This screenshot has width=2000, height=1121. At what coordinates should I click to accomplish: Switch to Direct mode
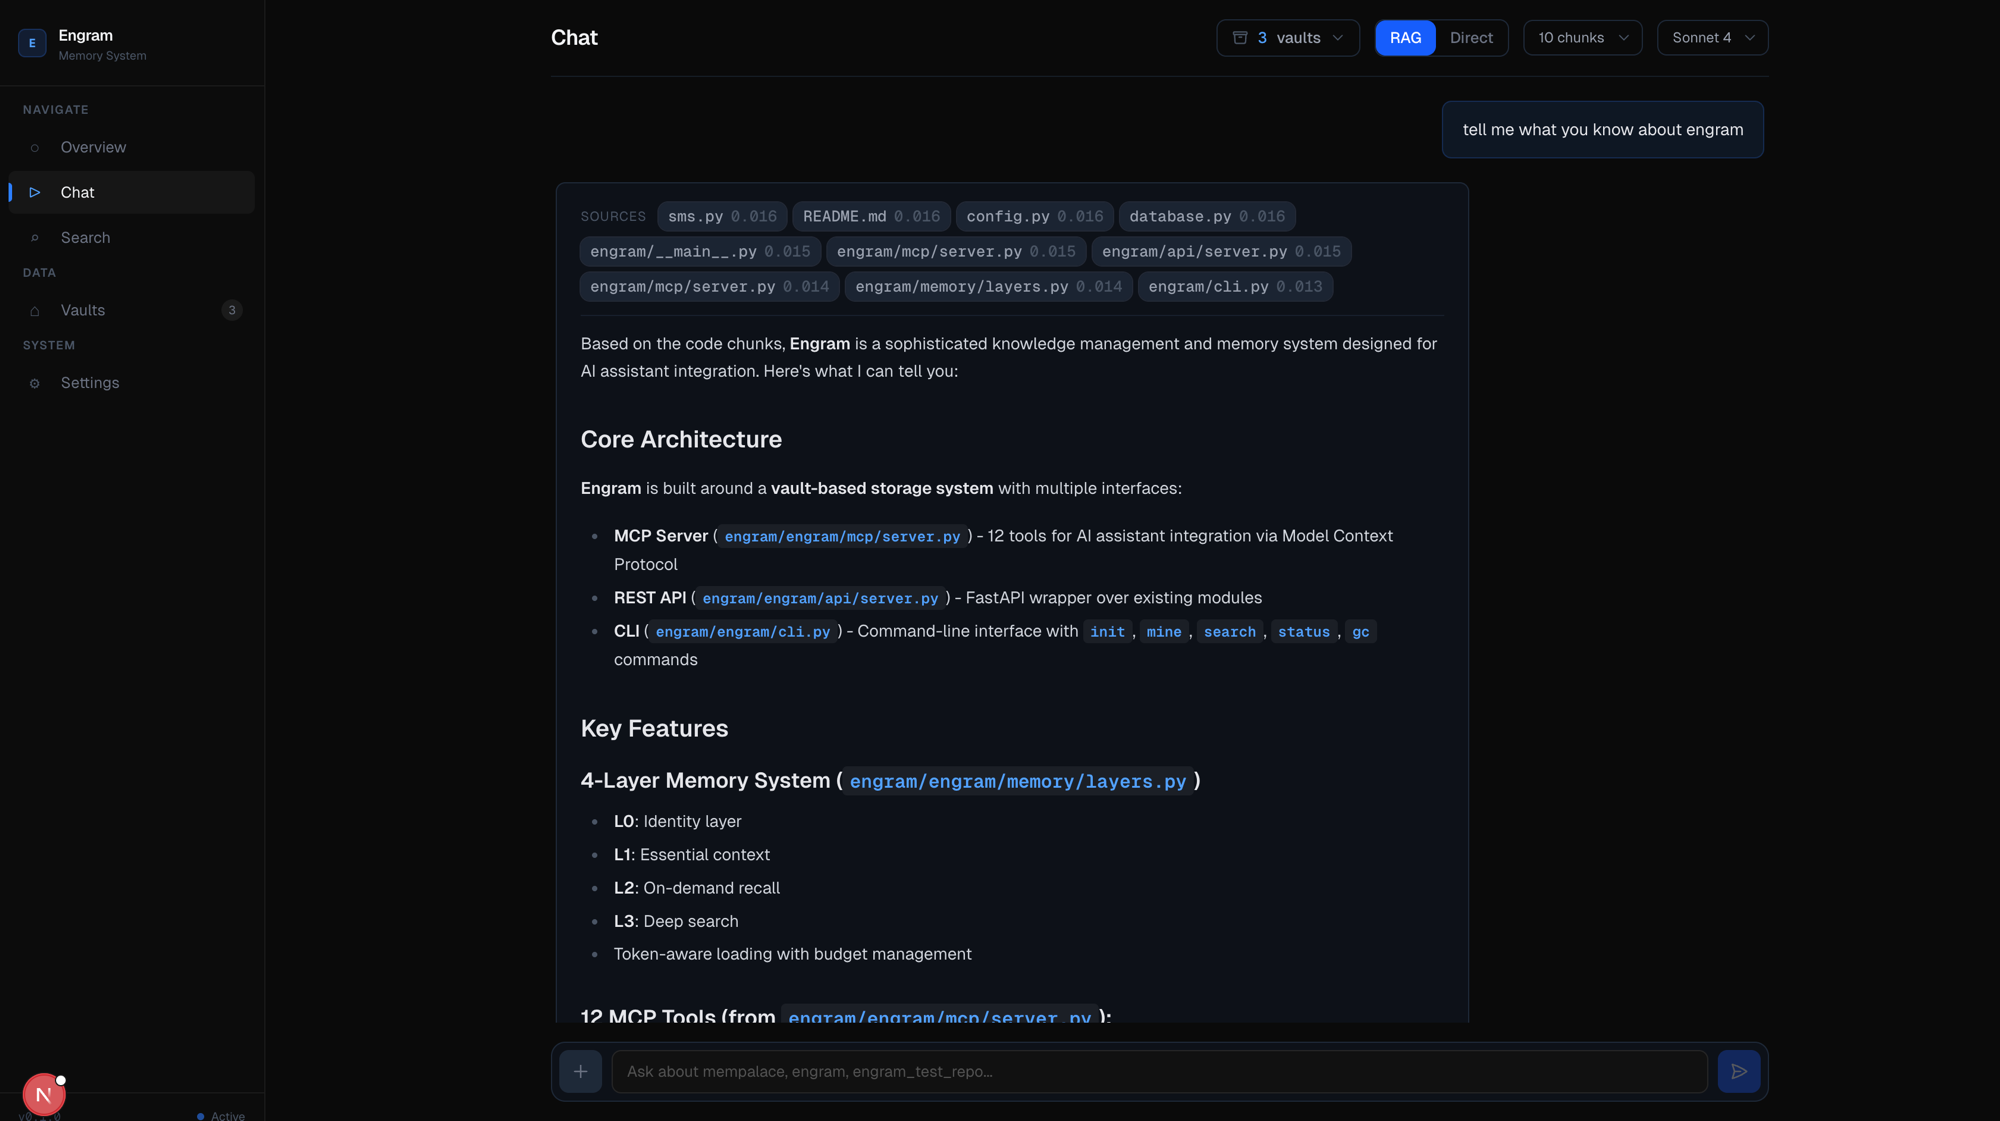coord(1471,37)
